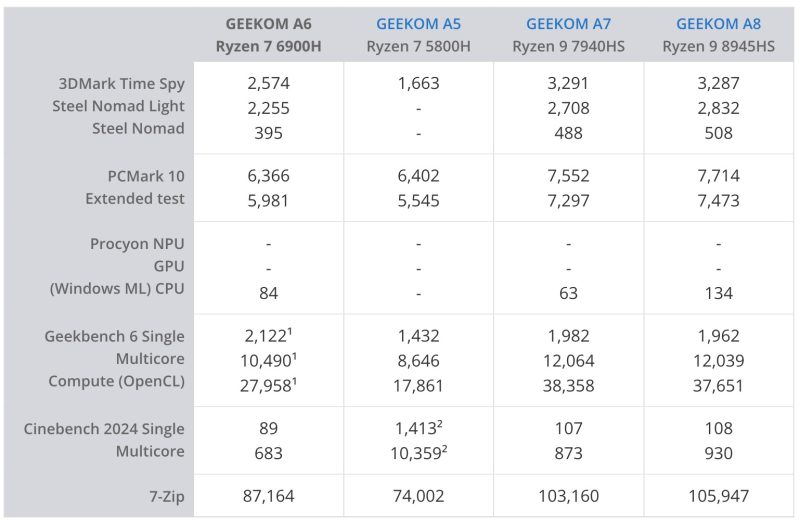
Task: Click the PCMark 10 row label
Action: tap(146, 176)
